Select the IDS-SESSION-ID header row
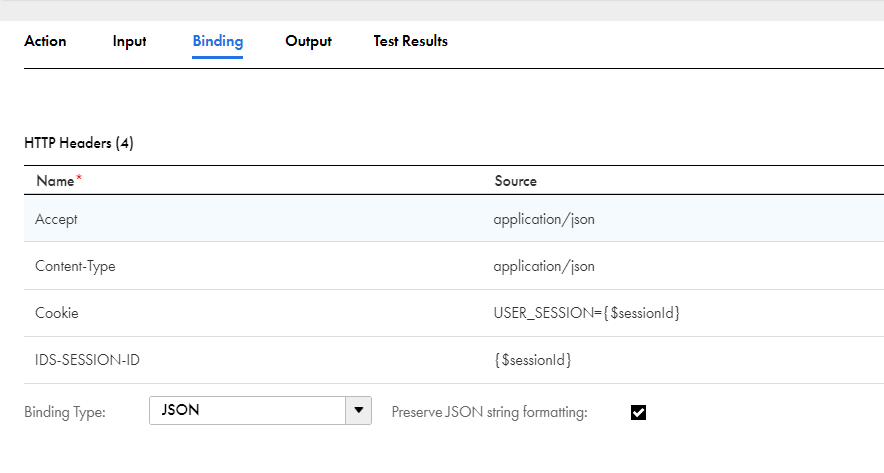 454,360
